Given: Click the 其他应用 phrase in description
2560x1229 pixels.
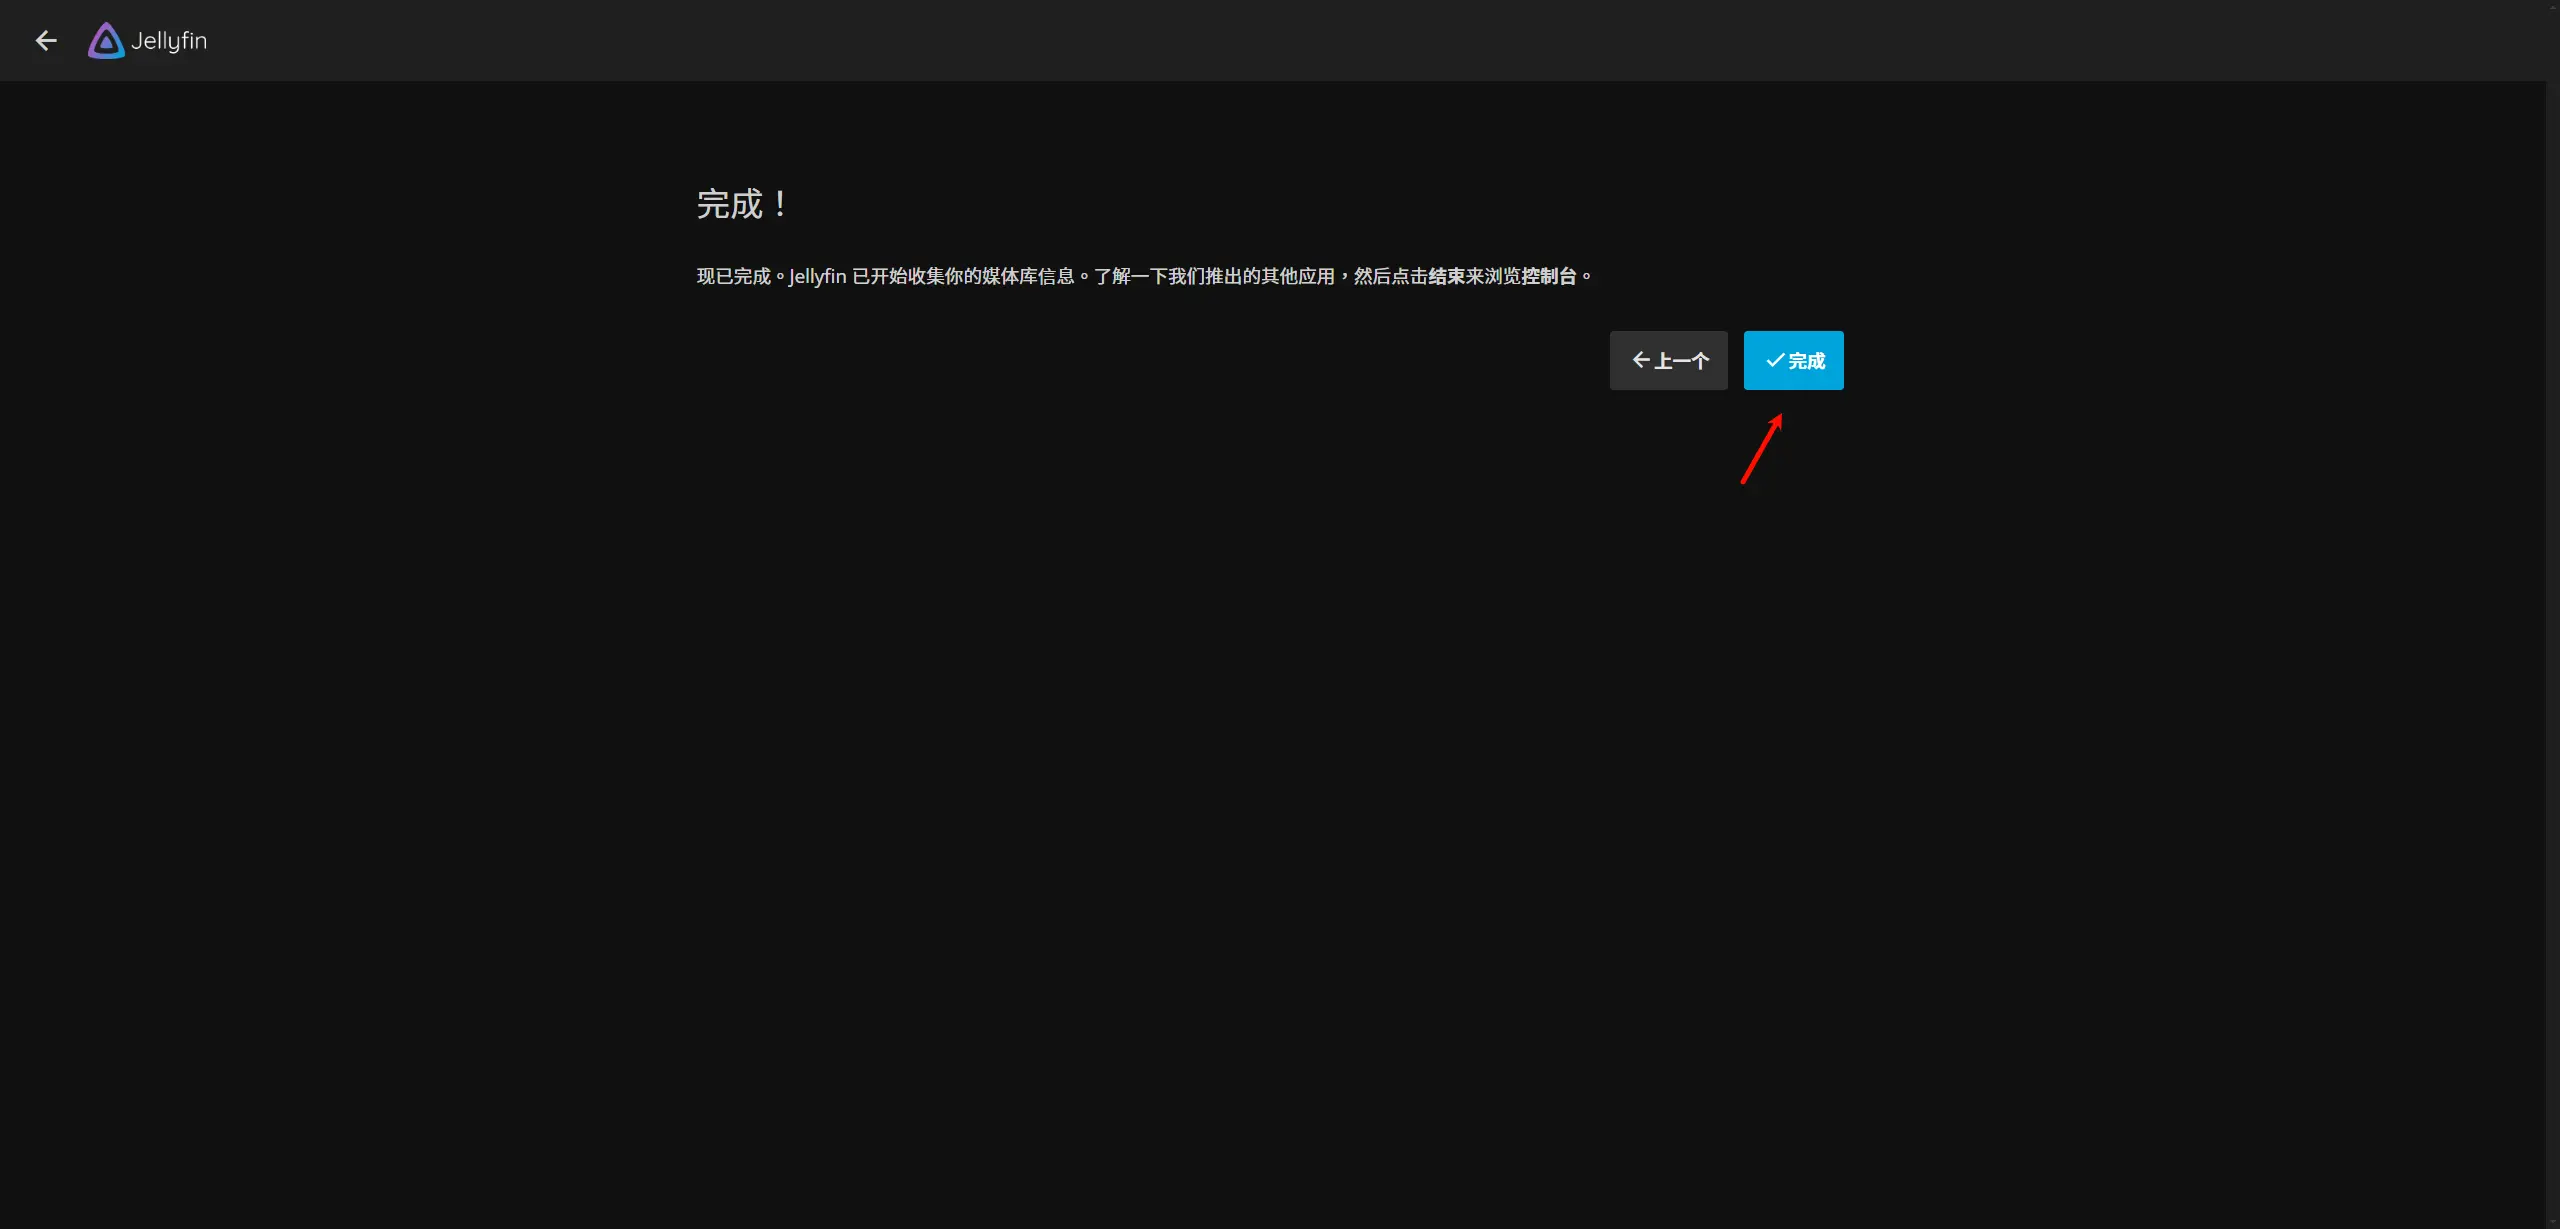Looking at the screenshot, I should [1298, 276].
